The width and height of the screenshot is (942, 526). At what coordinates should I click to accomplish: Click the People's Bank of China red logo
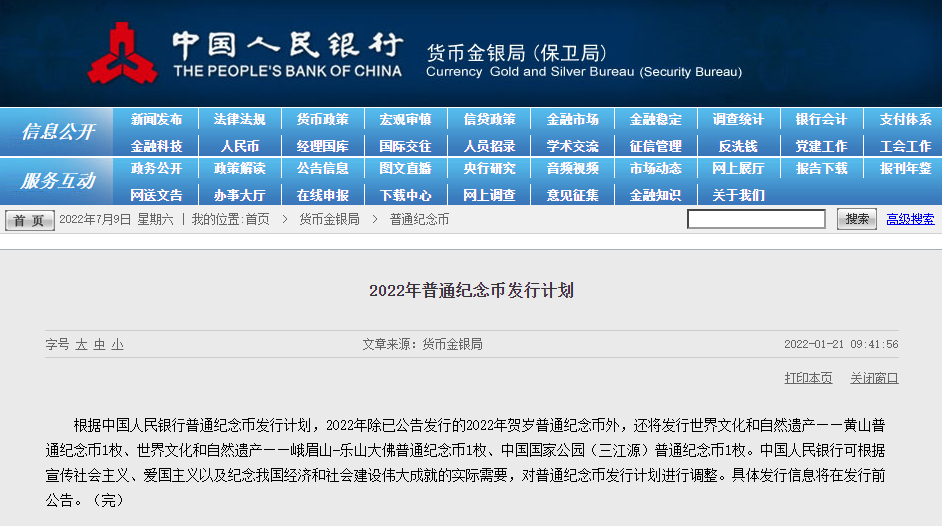click(x=123, y=53)
